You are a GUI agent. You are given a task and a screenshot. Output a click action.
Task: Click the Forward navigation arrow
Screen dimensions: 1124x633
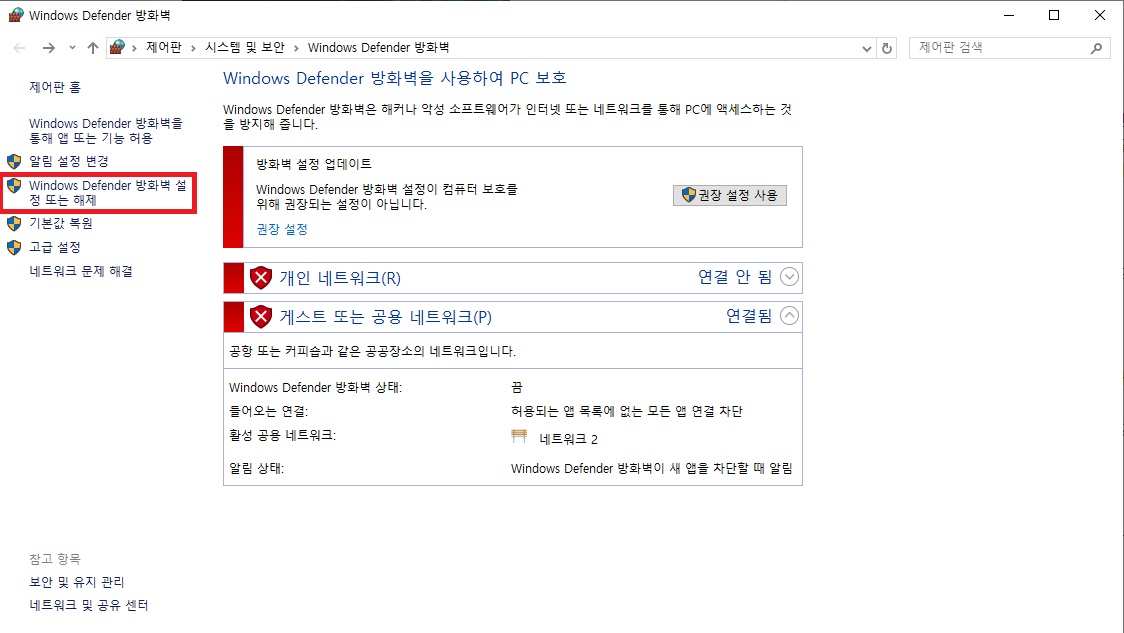[49, 48]
